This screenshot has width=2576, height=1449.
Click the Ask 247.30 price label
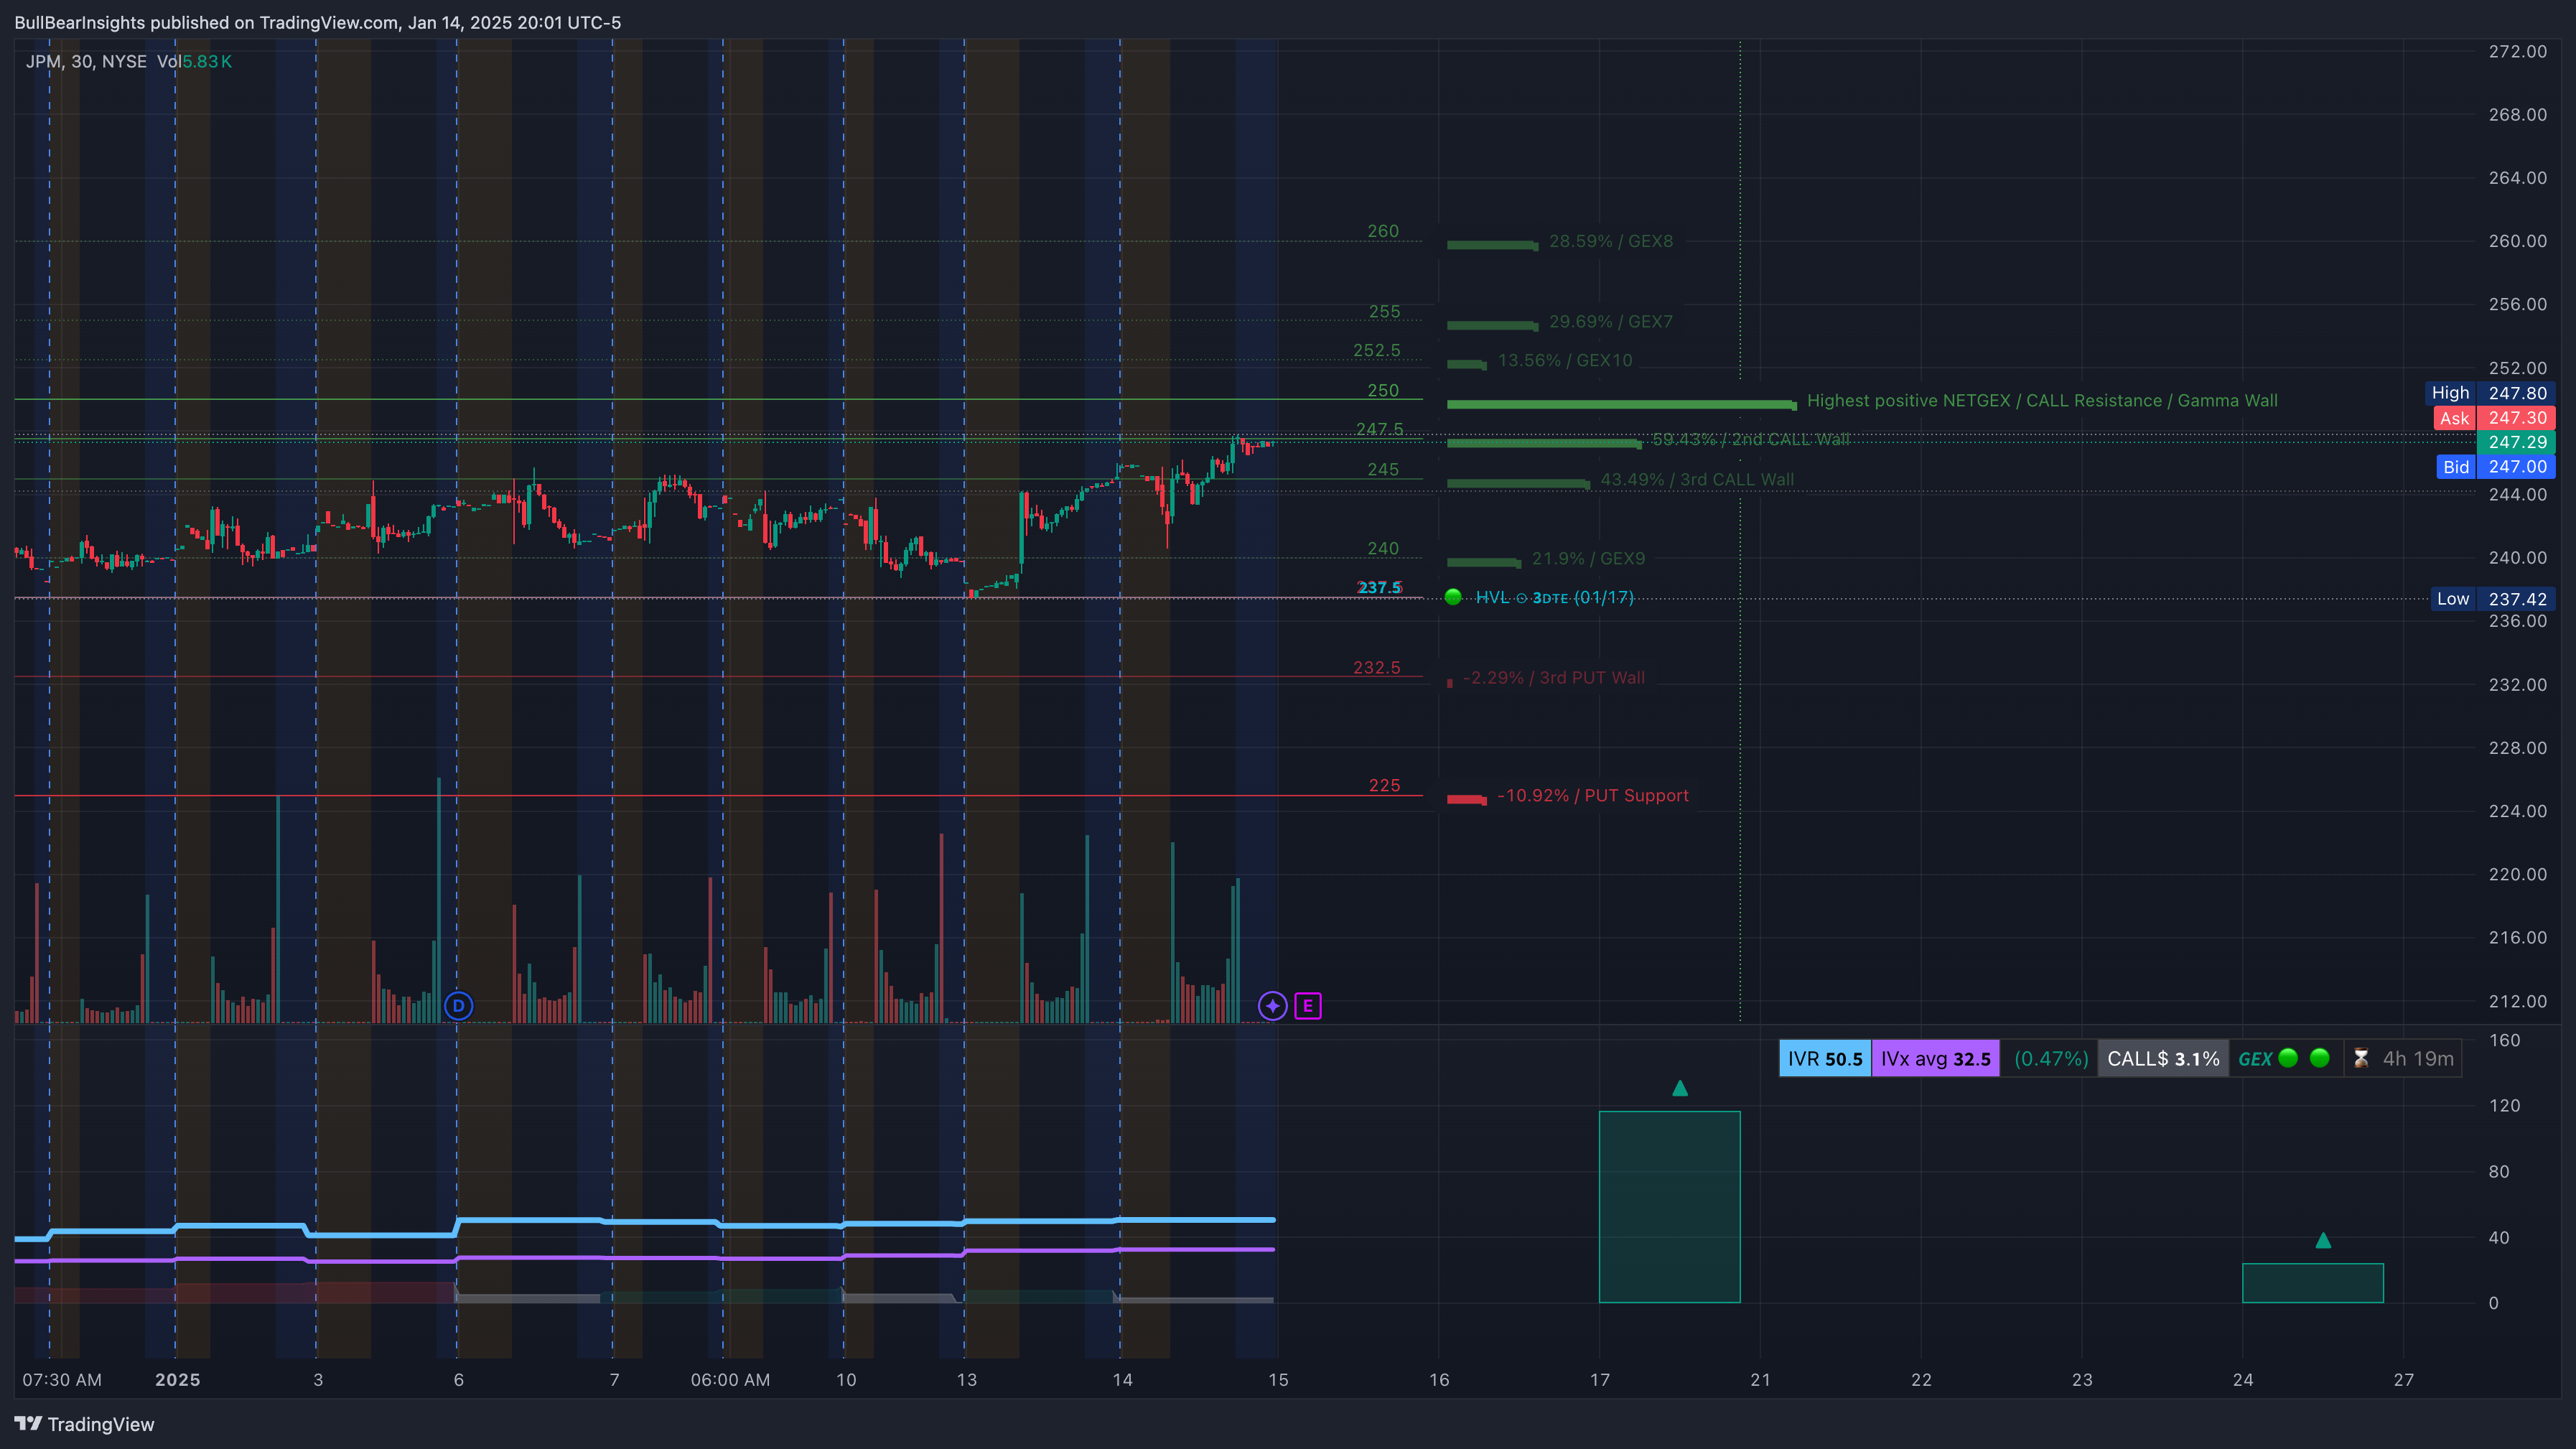click(x=2494, y=418)
